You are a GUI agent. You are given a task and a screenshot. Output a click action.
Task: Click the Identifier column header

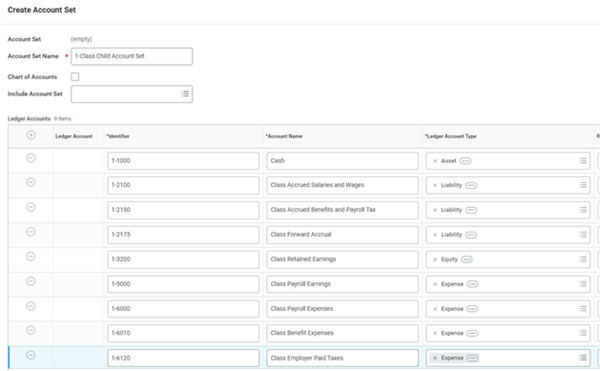[118, 136]
